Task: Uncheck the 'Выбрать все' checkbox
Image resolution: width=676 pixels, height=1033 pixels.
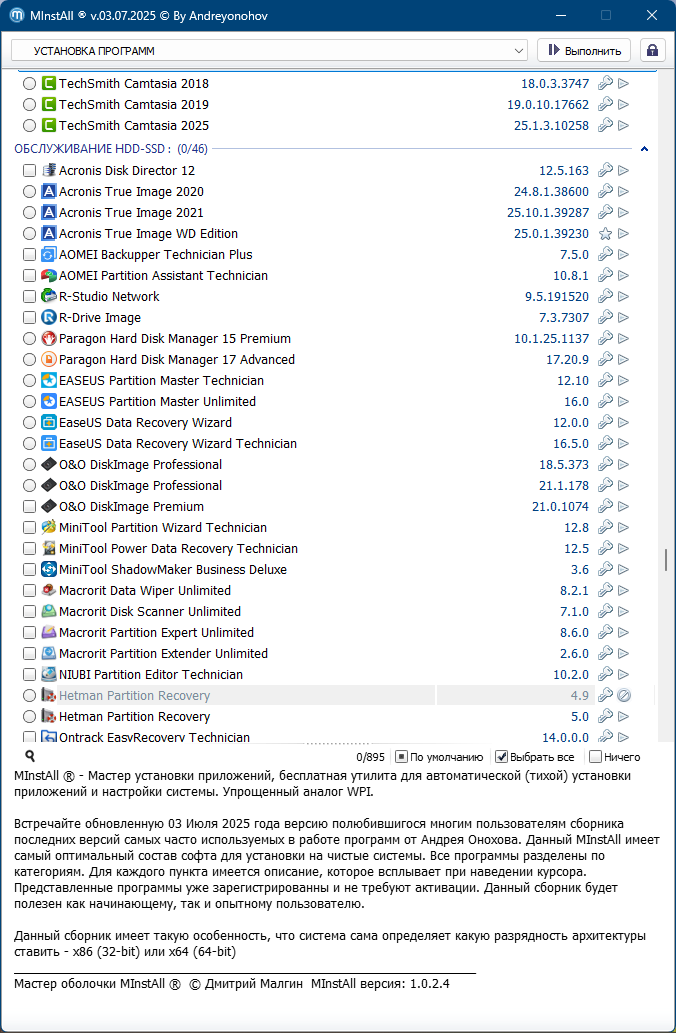Action: click(501, 757)
